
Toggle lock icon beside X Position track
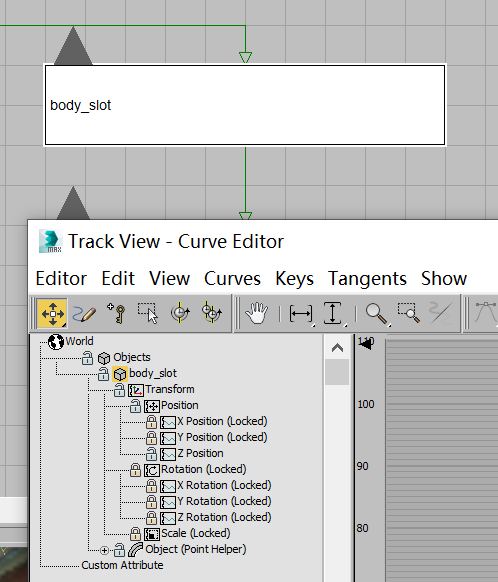pyautogui.click(x=151, y=422)
